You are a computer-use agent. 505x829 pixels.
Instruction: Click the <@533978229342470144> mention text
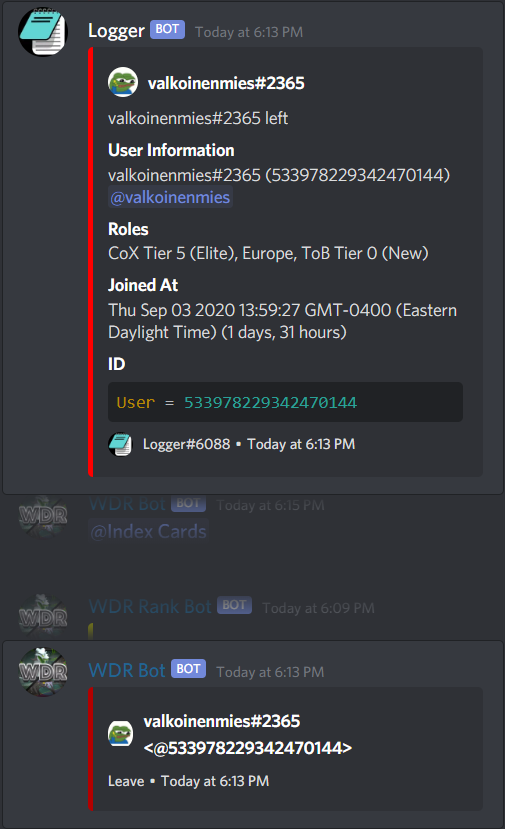[x=248, y=748]
